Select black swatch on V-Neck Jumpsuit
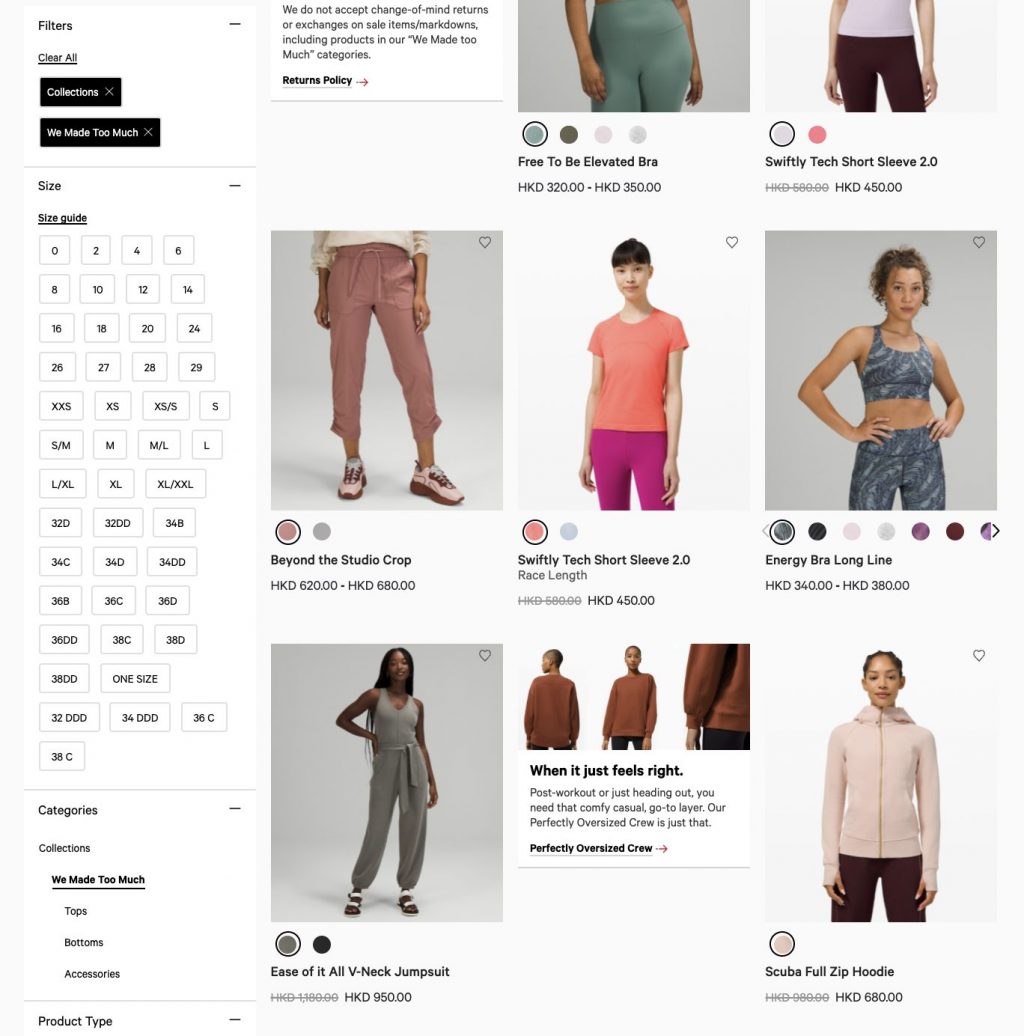Screen dimensions: 1024x1036 [322, 945]
